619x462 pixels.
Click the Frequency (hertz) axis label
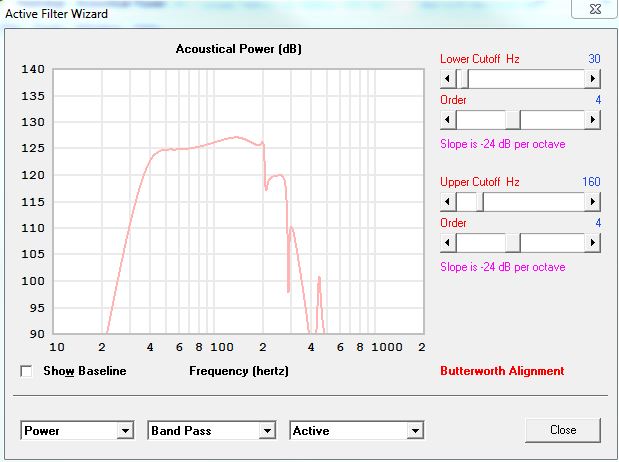[x=239, y=371]
